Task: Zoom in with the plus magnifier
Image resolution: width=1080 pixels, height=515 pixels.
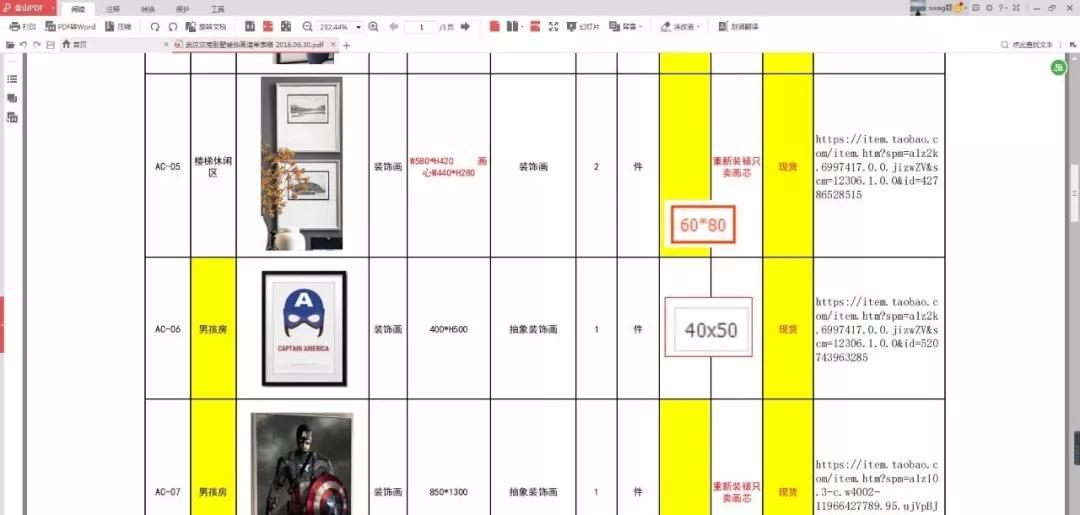Action: click(x=373, y=27)
